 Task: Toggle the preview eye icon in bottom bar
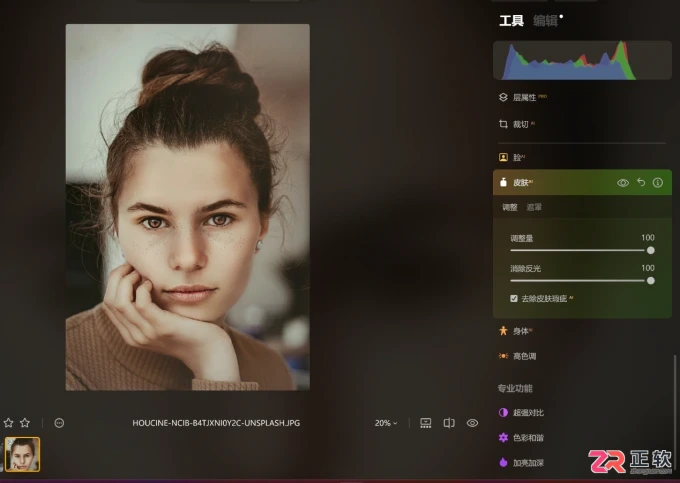pos(472,423)
